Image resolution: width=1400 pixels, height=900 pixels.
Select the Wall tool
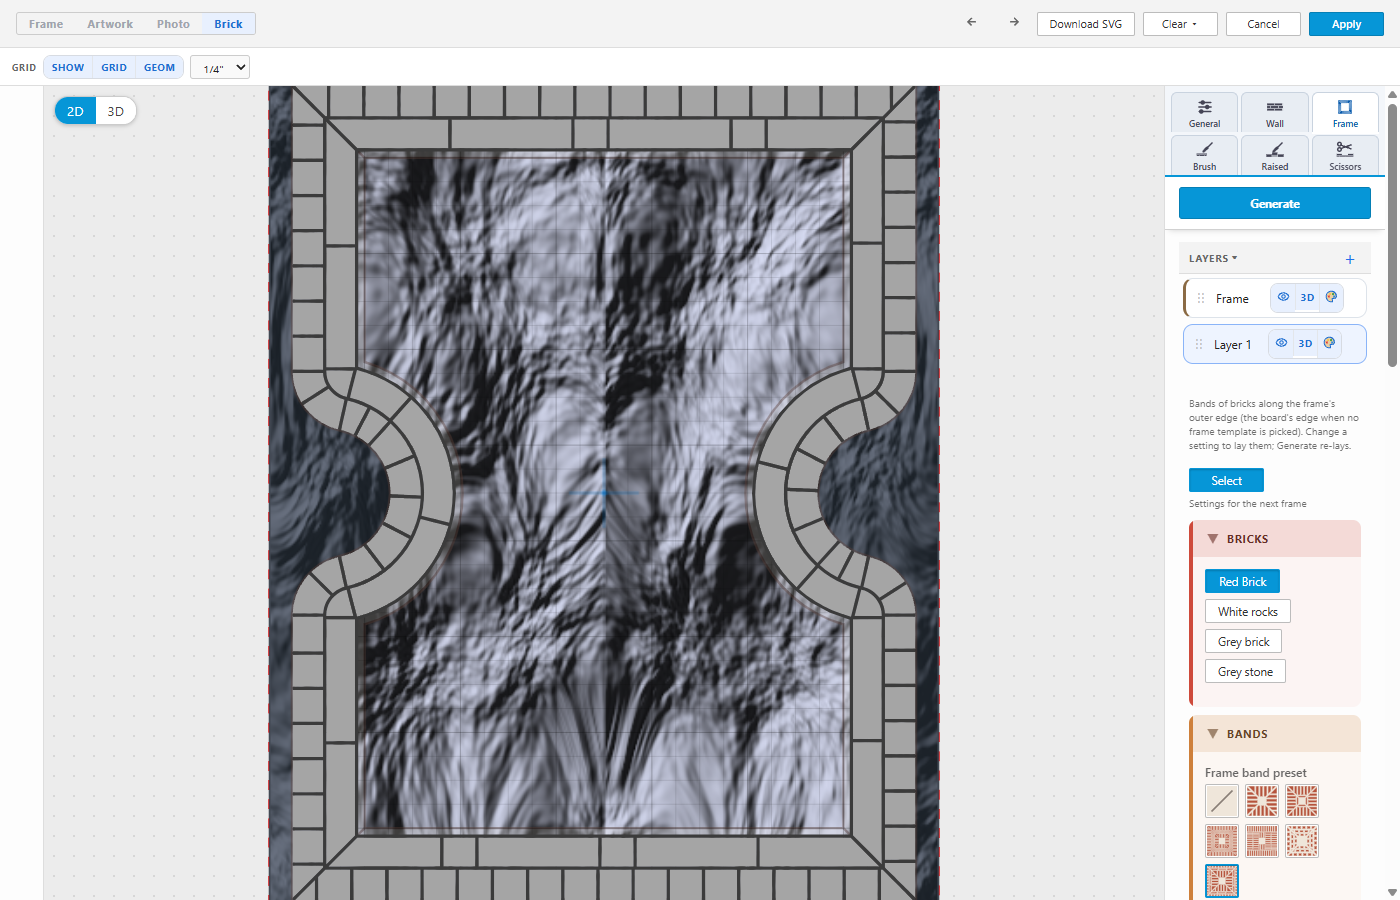coord(1275,113)
